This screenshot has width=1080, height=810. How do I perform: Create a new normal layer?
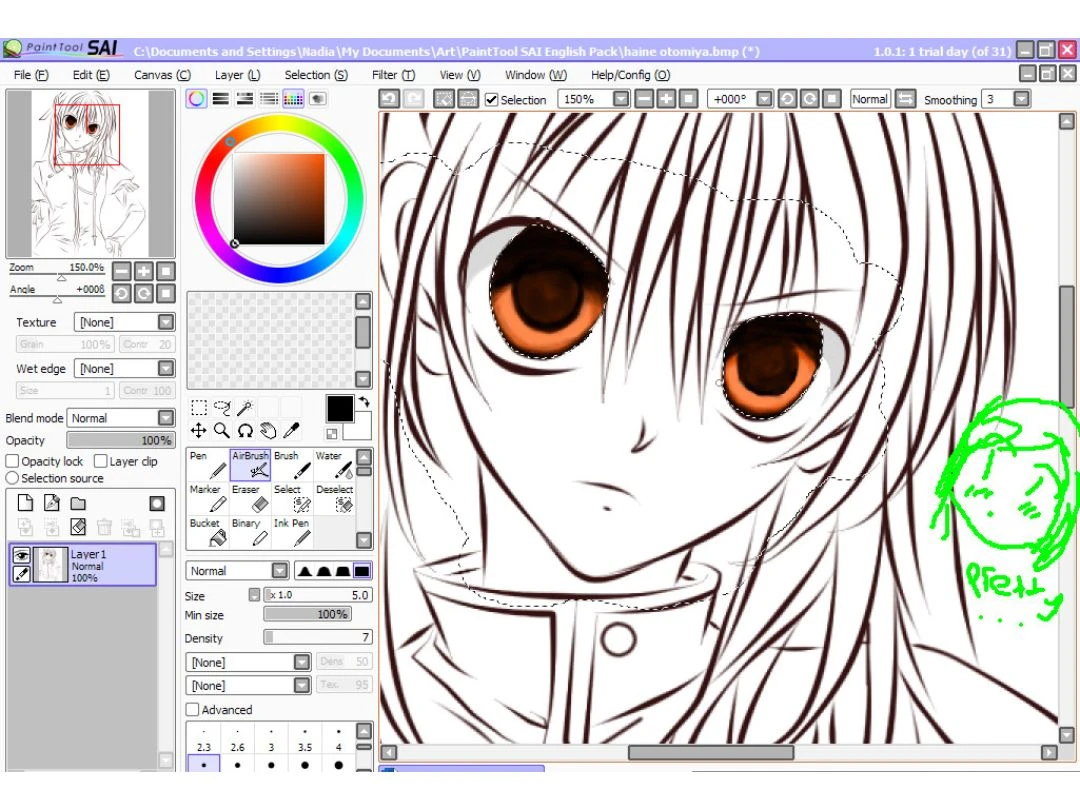tap(25, 503)
